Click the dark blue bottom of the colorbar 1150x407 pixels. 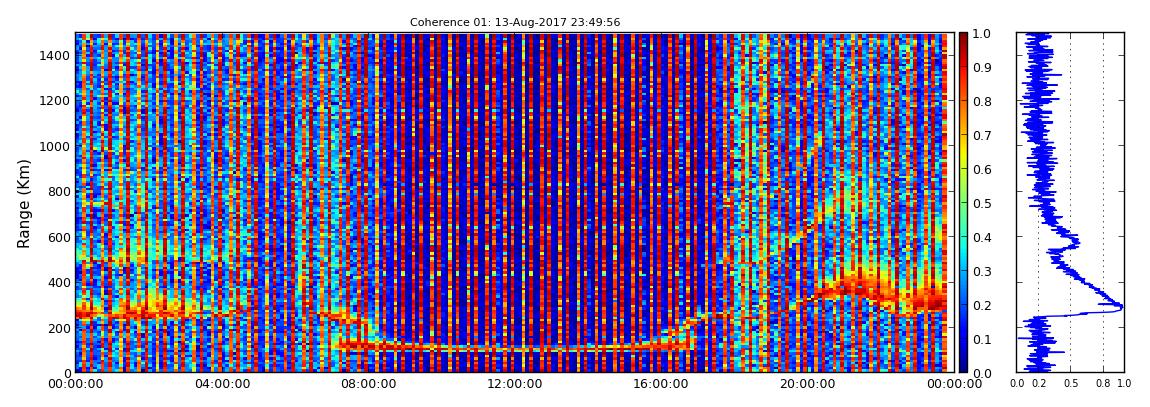tap(964, 367)
